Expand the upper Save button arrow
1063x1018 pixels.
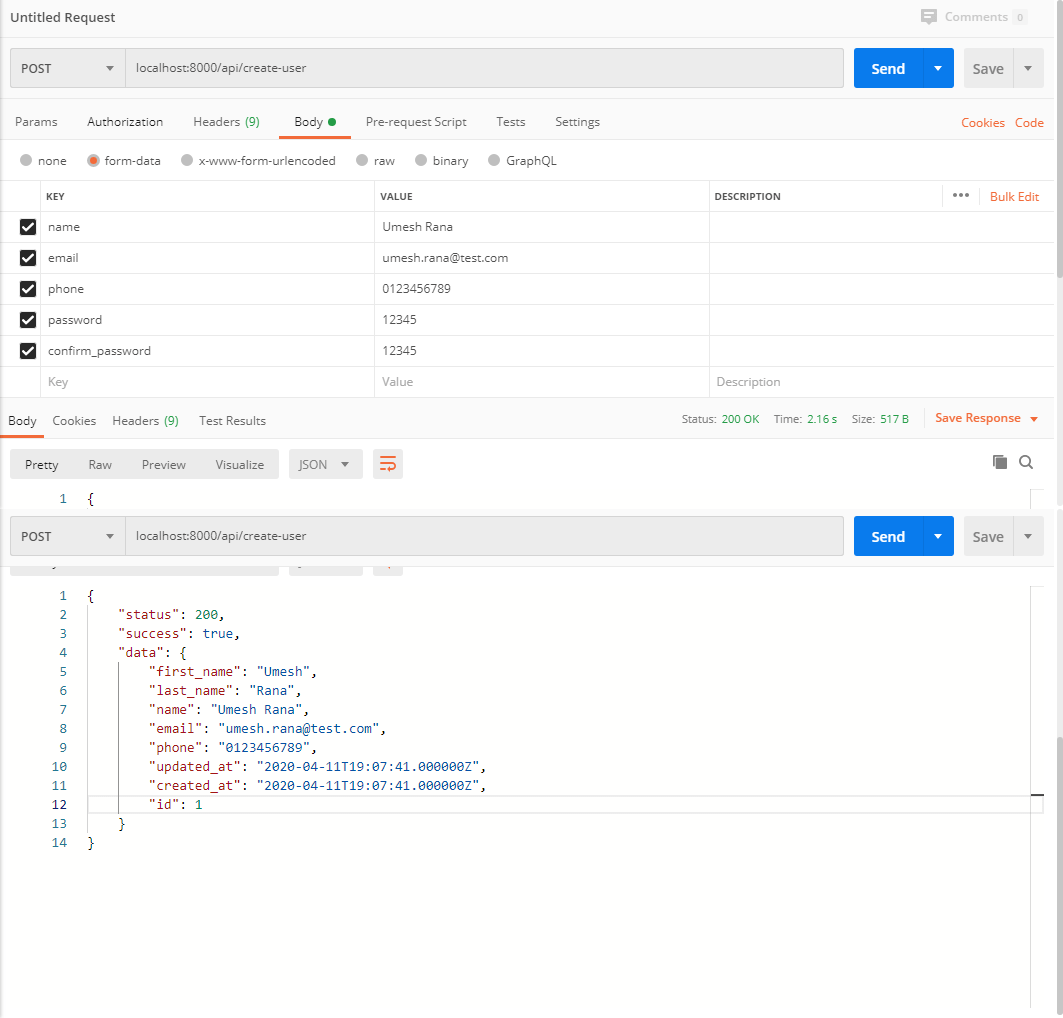click(x=1028, y=68)
